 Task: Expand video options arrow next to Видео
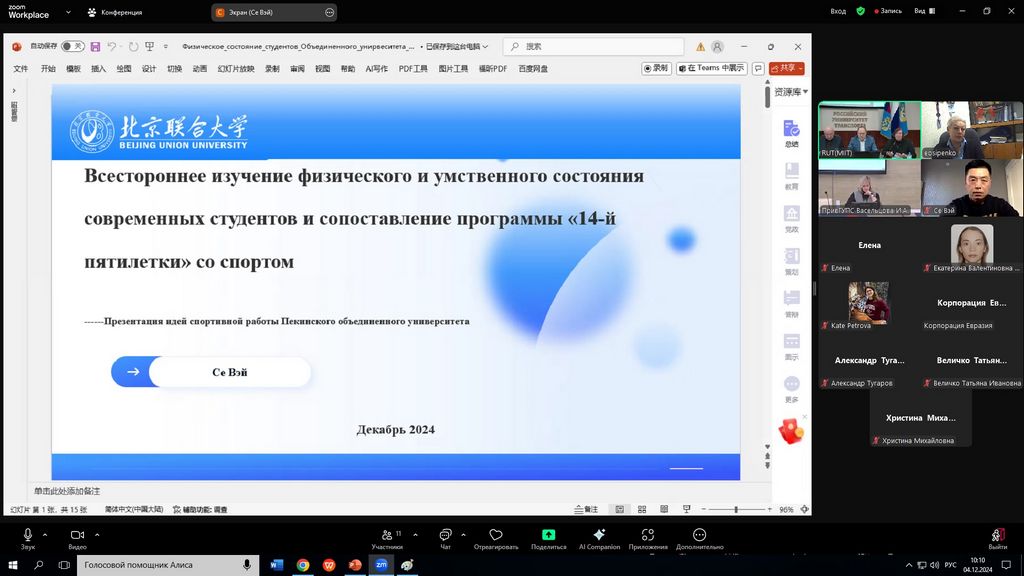[x=97, y=534]
